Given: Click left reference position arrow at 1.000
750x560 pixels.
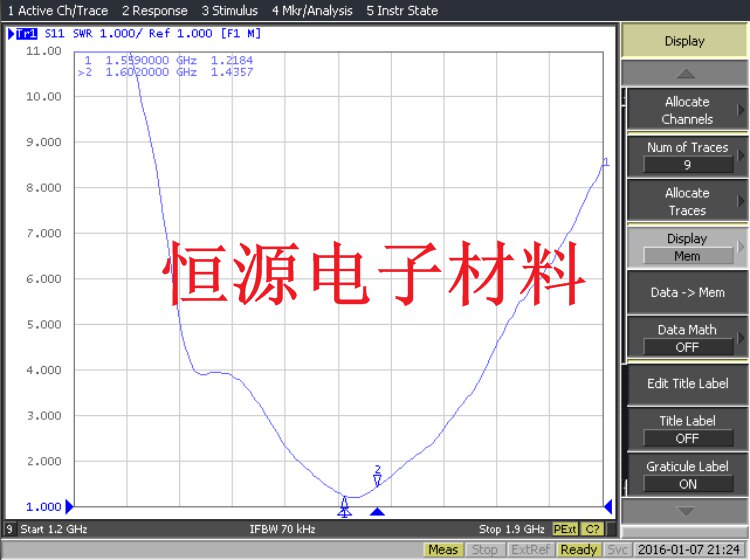Looking at the screenshot, I should click(x=69, y=506).
